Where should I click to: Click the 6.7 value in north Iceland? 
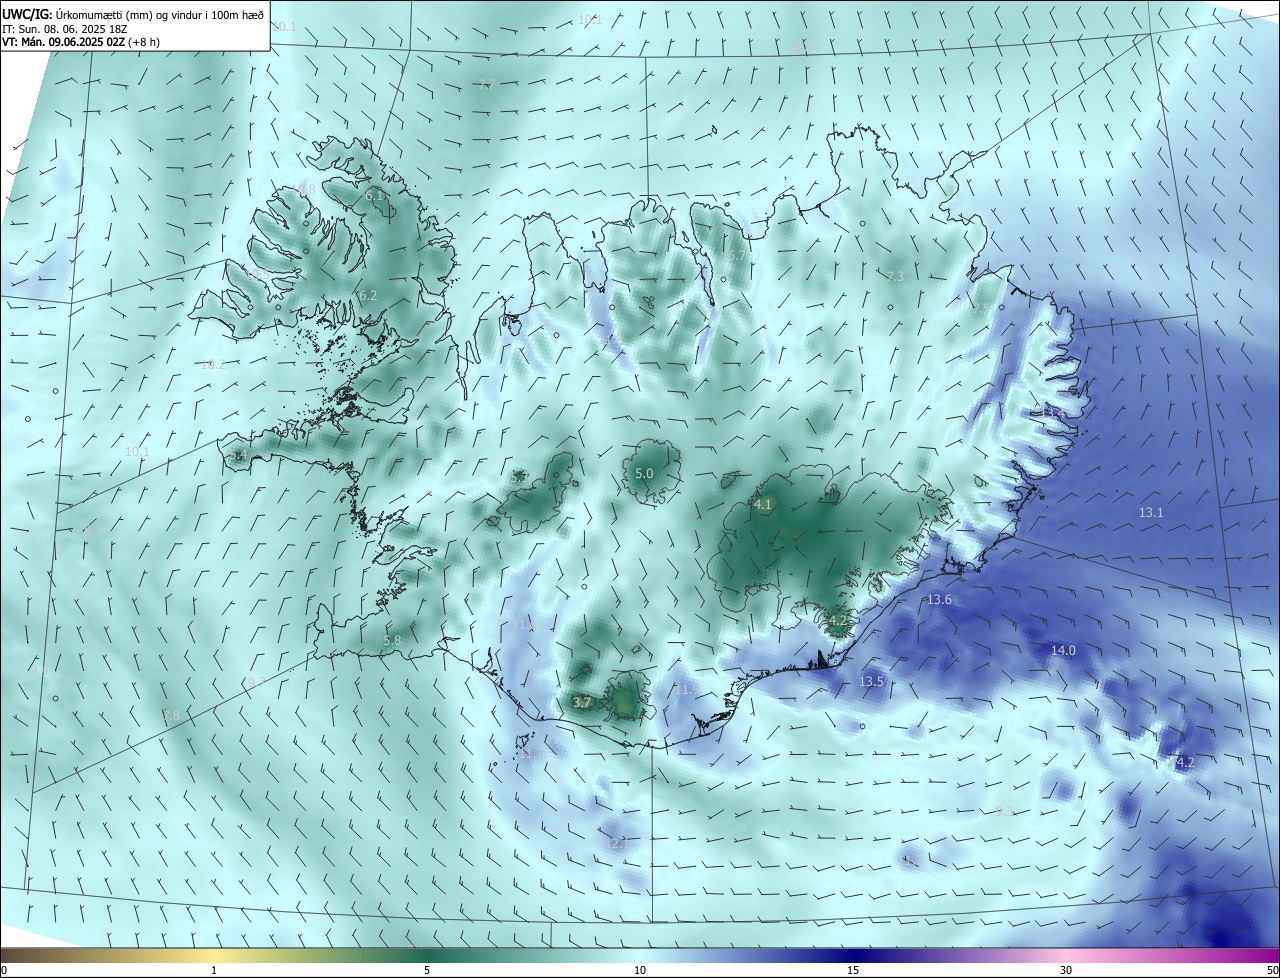[737, 256]
